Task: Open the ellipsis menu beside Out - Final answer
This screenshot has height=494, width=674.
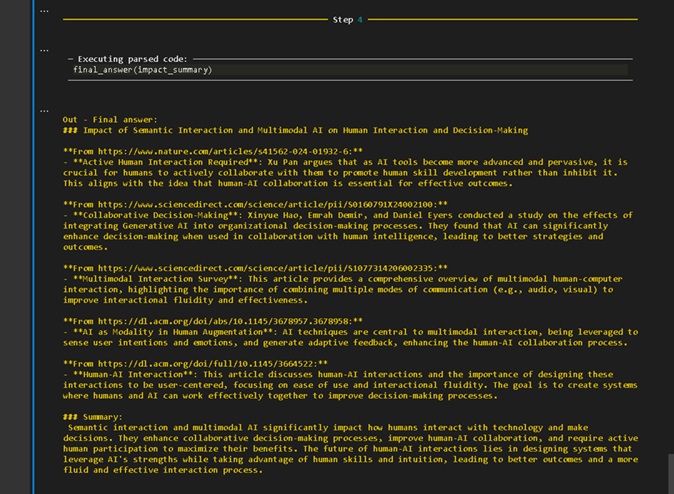Action: click(x=44, y=111)
